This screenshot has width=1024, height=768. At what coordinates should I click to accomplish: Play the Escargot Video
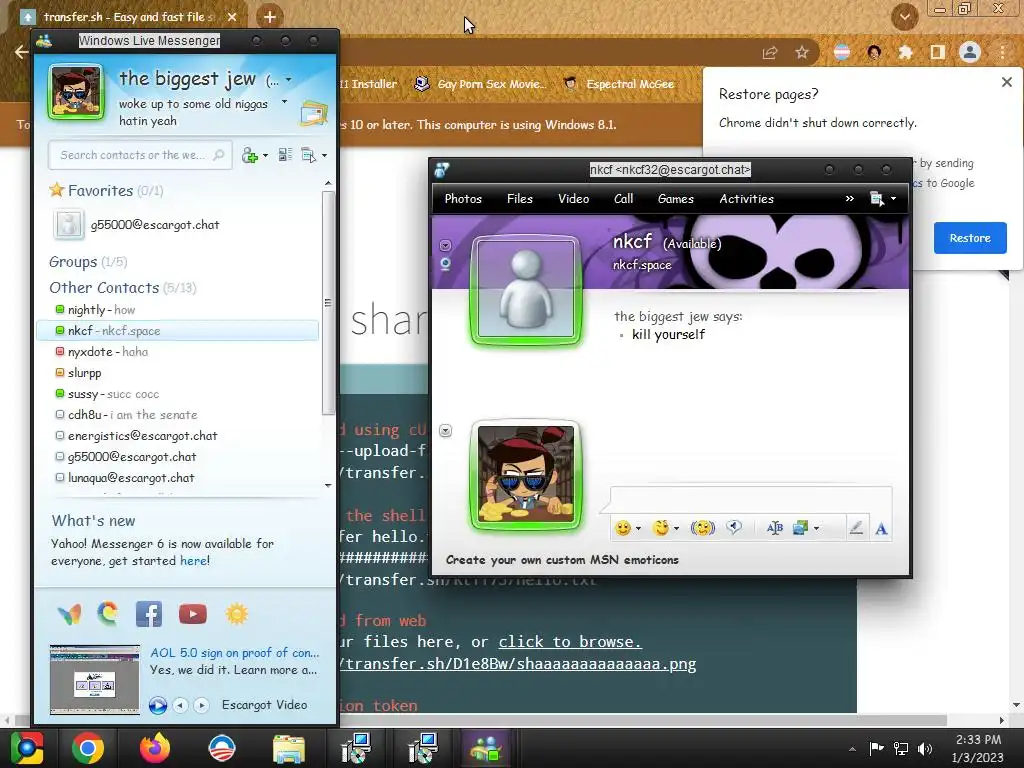[157, 705]
